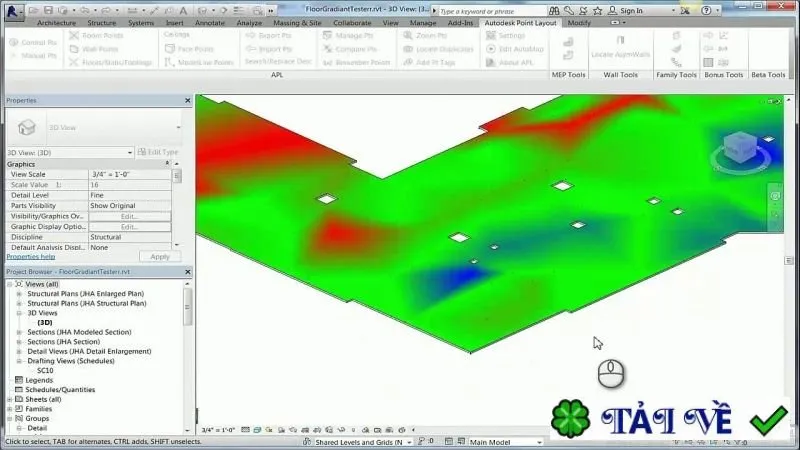Click the Room Points tool icon
800x450 pixels.
(x=74, y=35)
